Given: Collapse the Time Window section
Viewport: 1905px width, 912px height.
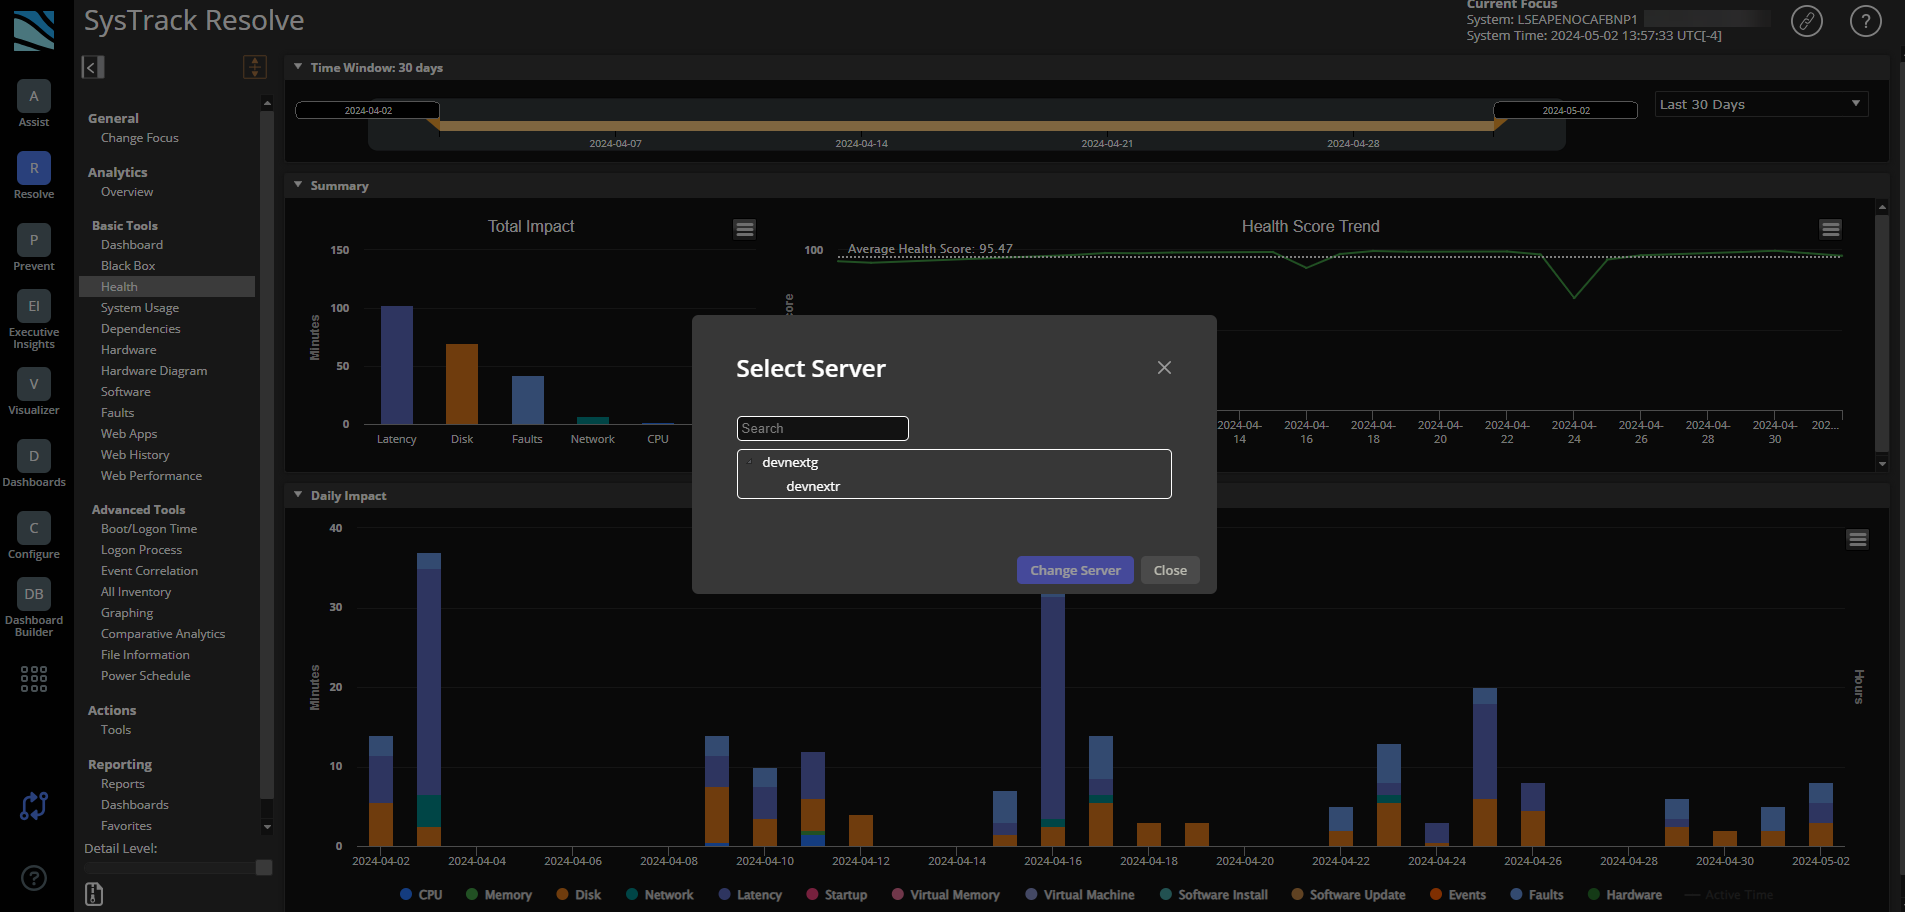Looking at the screenshot, I should [x=298, y=67].
